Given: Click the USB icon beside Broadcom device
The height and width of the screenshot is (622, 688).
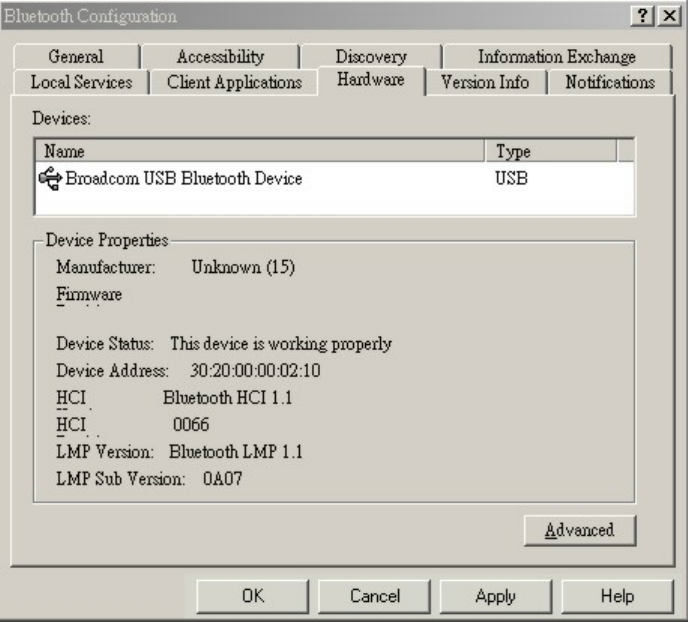Looking at the screenshot, I should pos(50,179).
